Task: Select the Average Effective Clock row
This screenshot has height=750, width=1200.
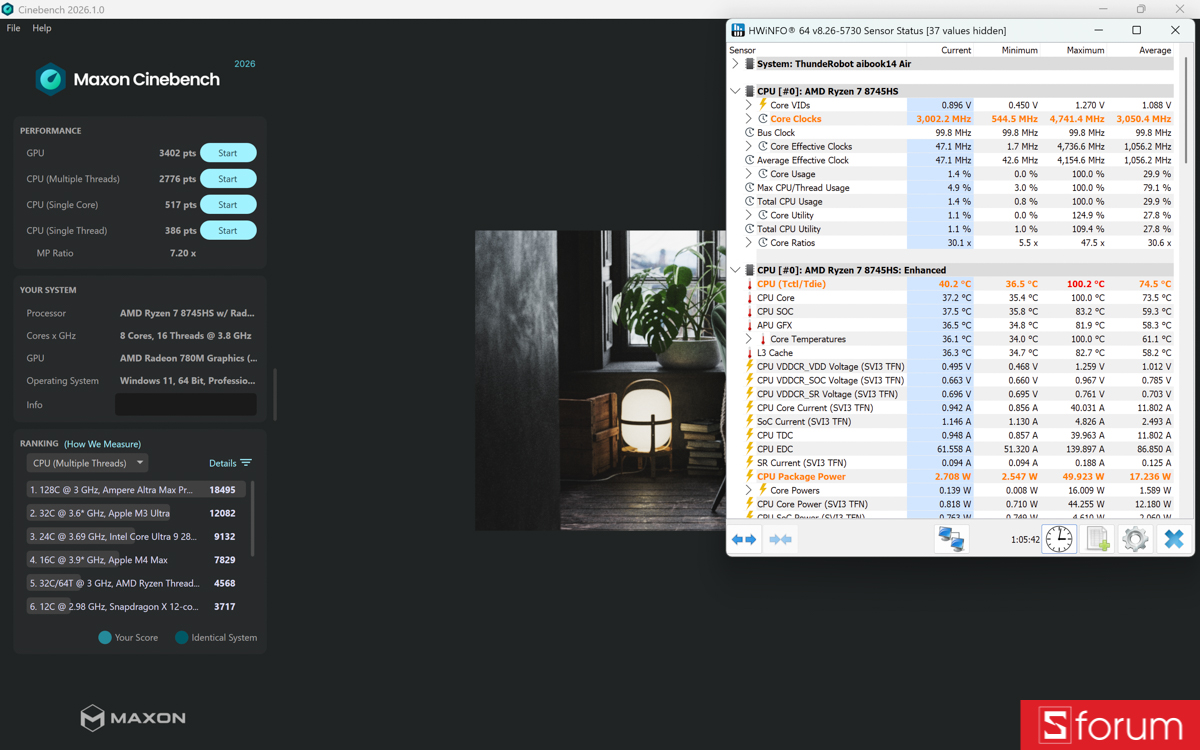Action: coord(959,160)
